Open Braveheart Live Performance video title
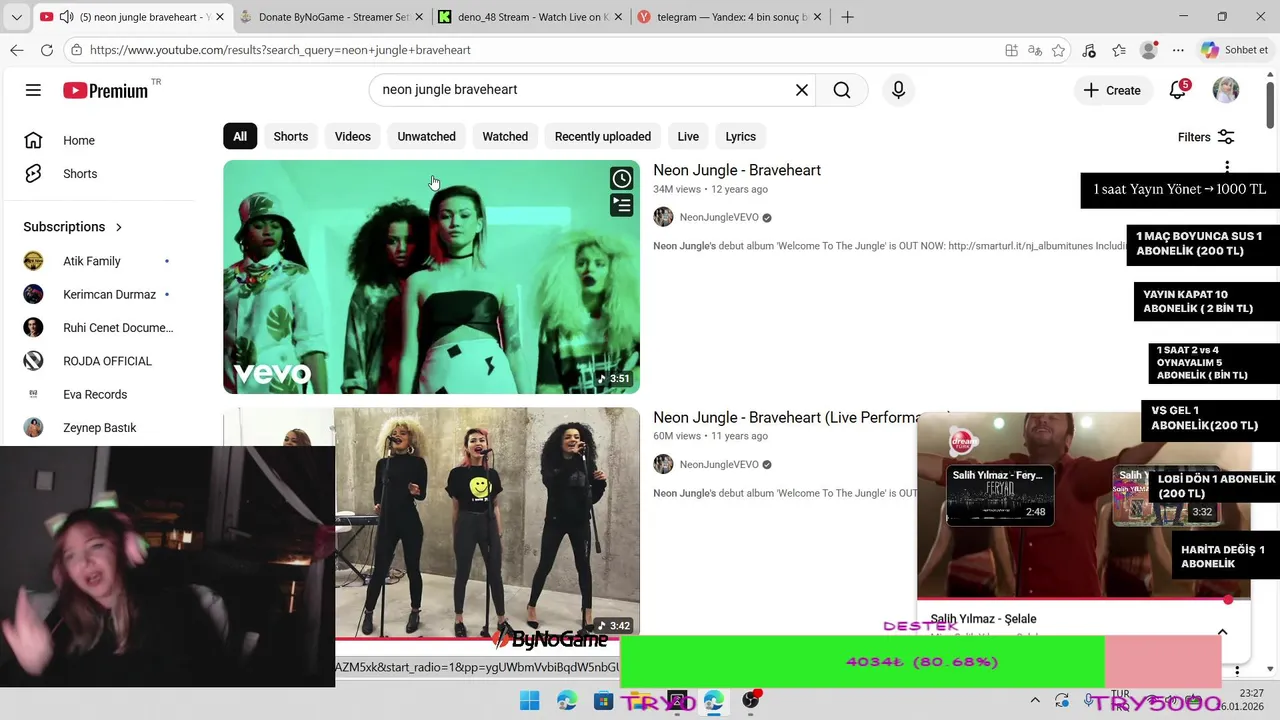This screenshot has width=1280, height=720. pyautogui.click(x=786, y=417)
